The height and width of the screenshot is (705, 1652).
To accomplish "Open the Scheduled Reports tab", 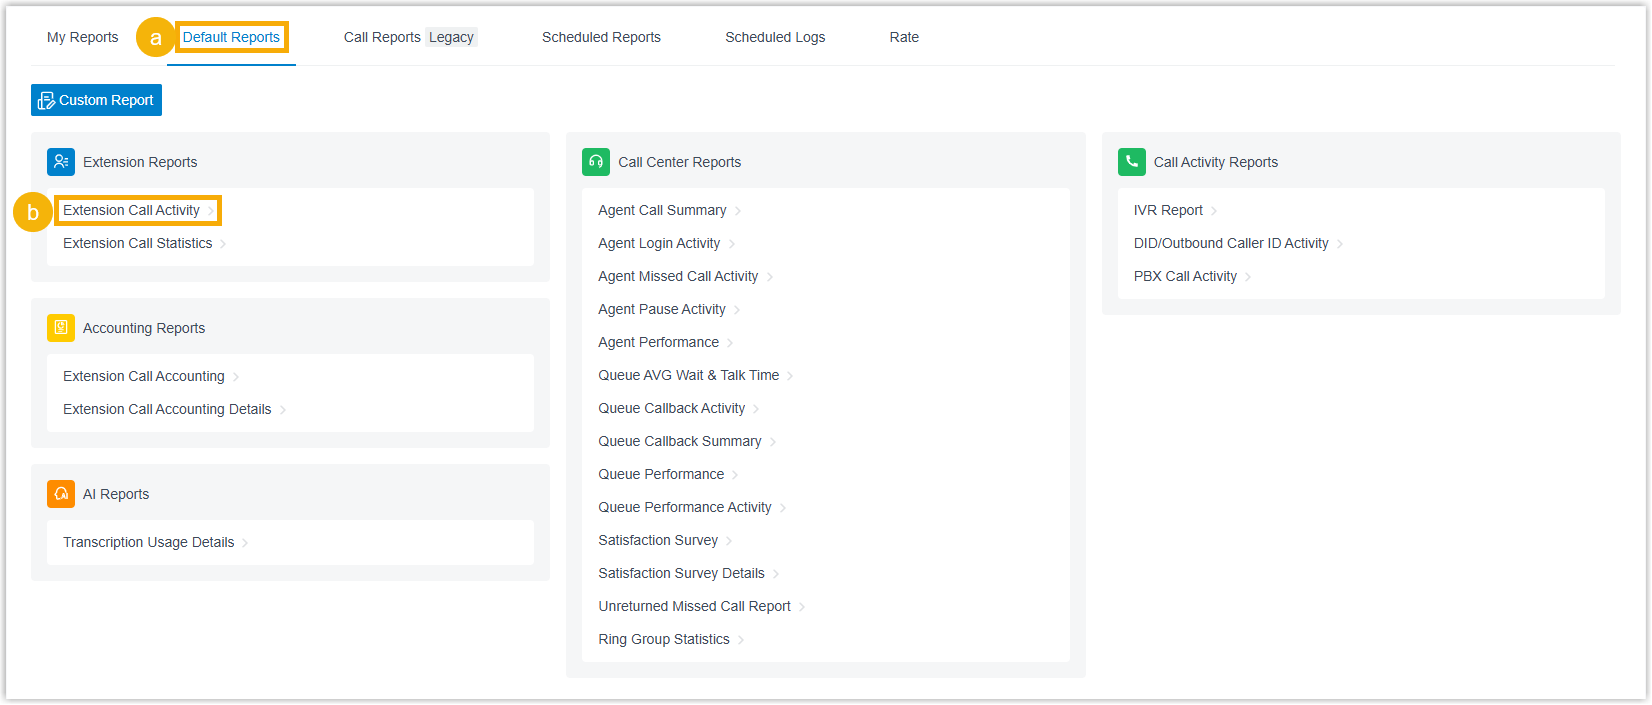I will 601,38.
